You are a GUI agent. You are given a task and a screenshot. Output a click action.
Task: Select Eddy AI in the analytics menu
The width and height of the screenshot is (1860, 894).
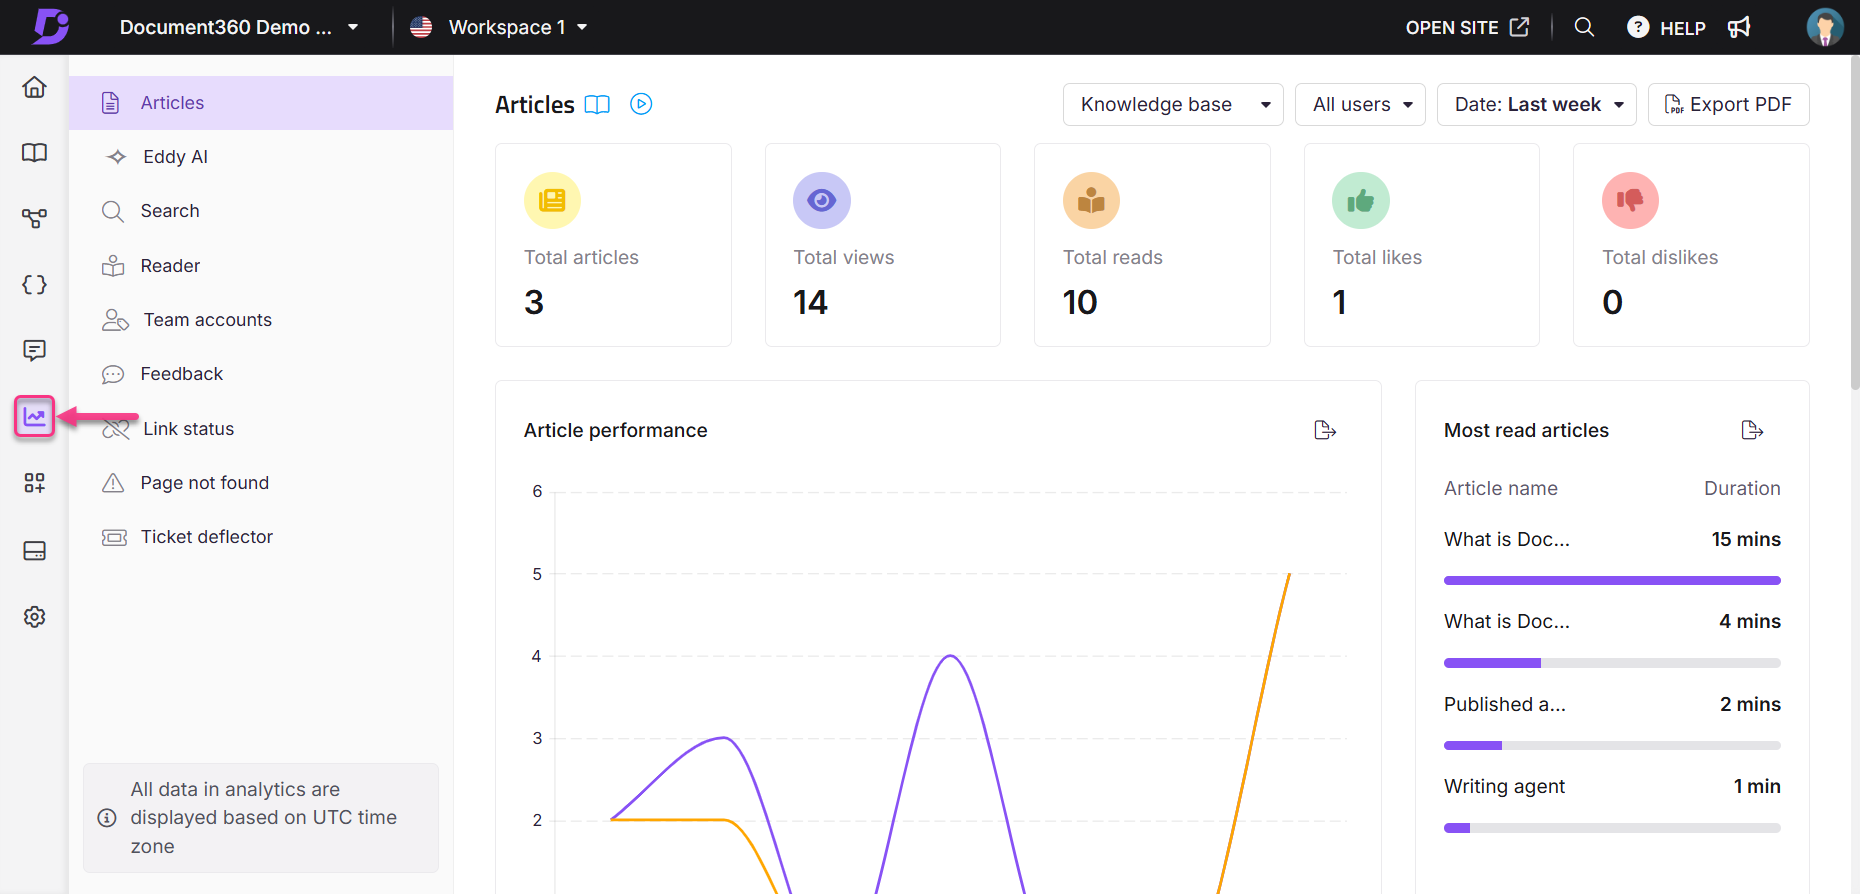click(x=261, y=157)
